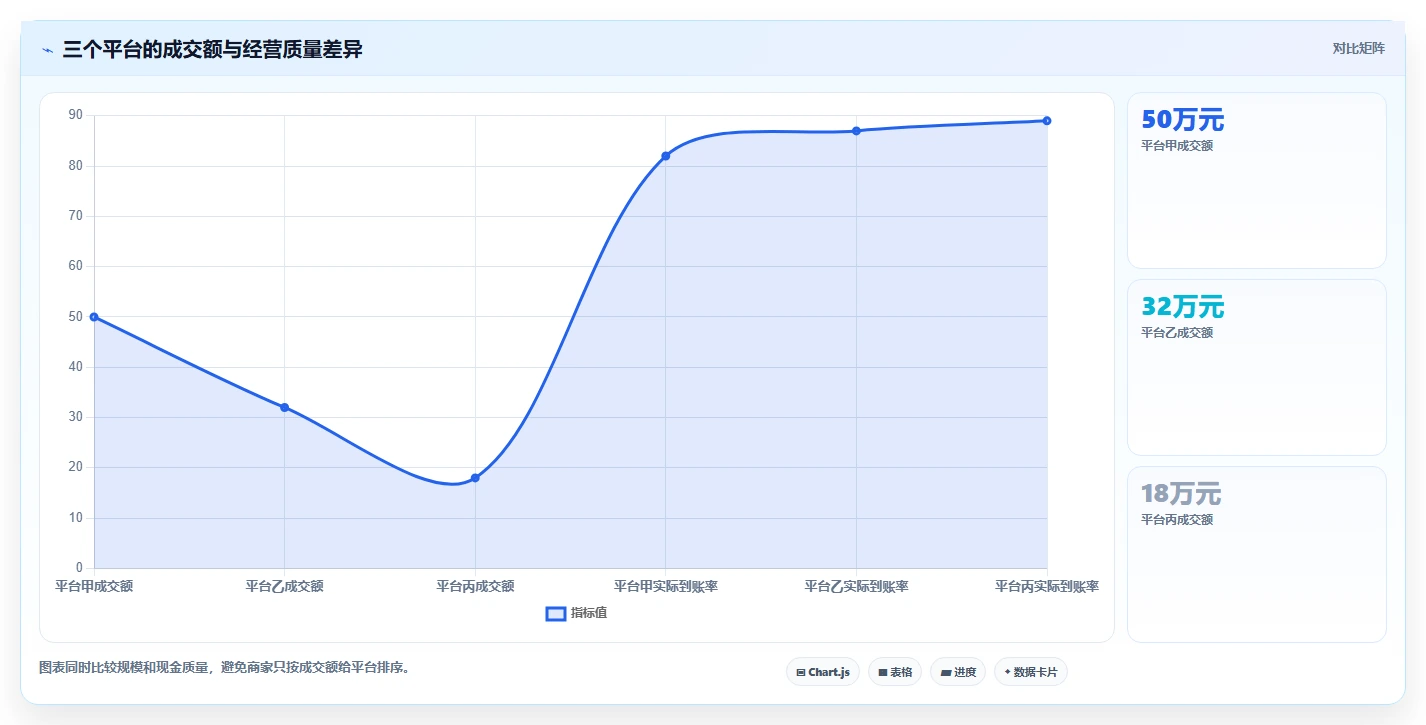
Task: Click the 平台甲实际到账率 axis label
Action: coord(666,587)
